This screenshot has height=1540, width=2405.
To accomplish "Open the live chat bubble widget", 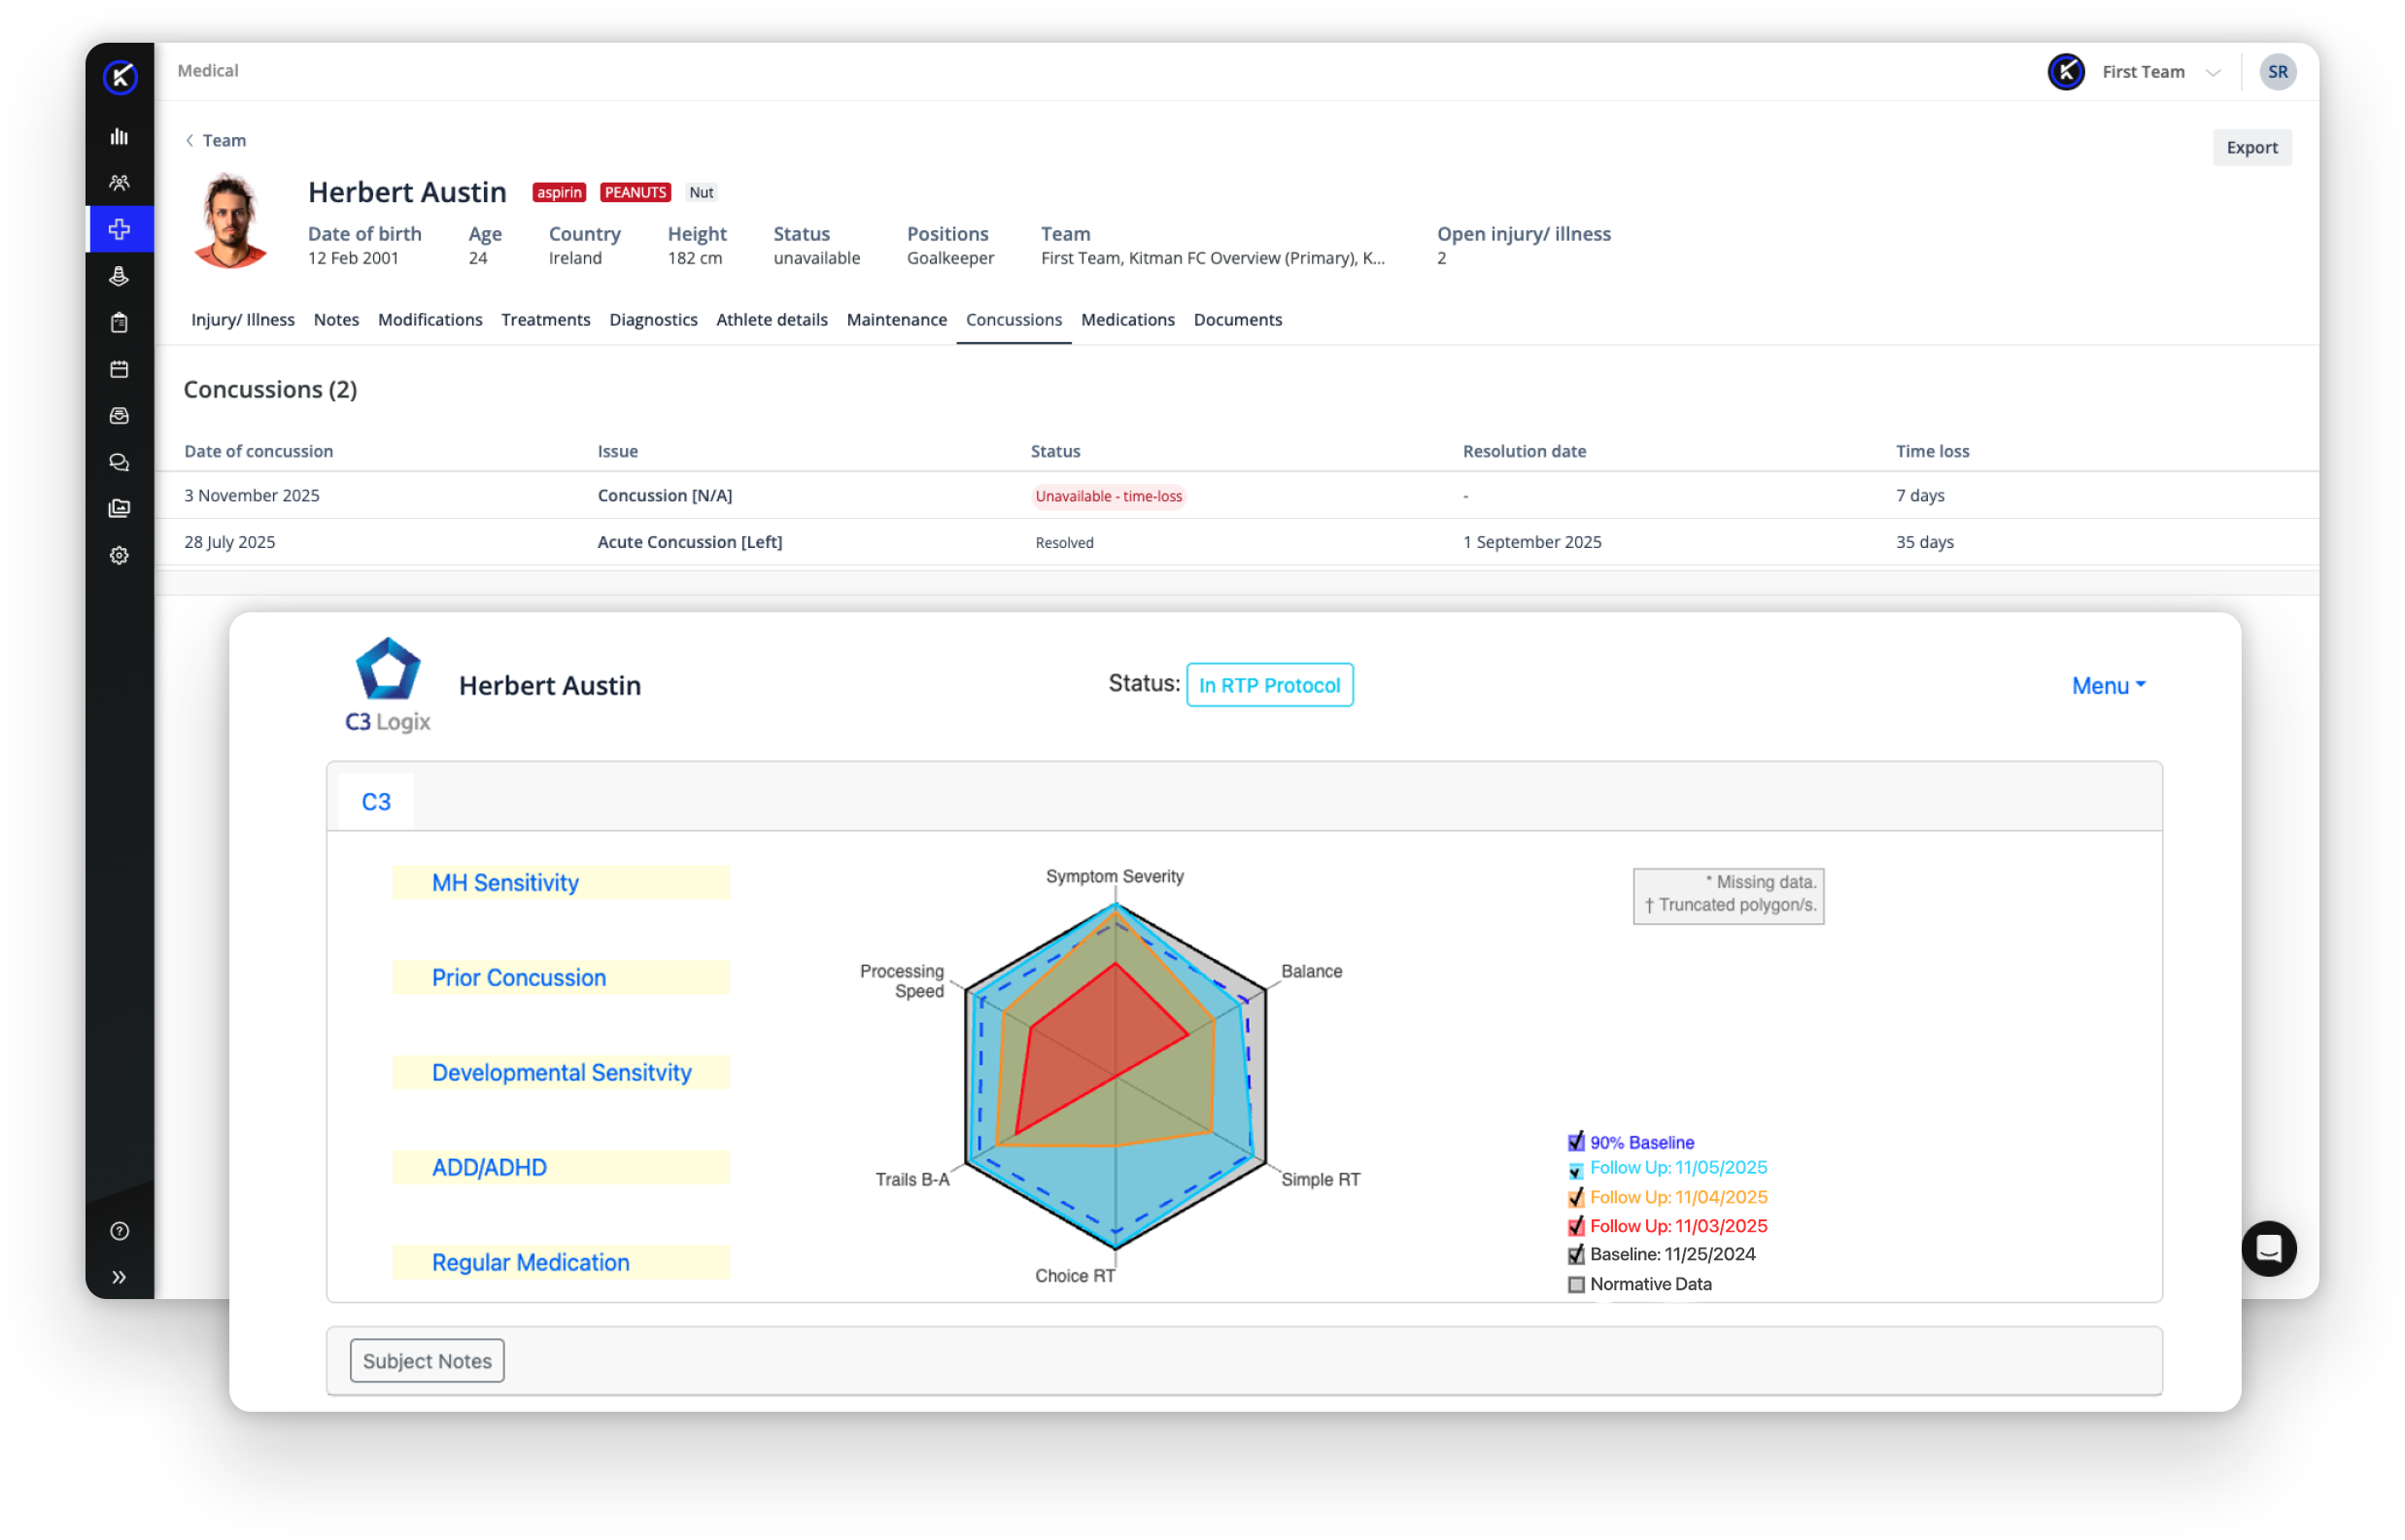I will pyautogui.click(x=2268, y=1249).
